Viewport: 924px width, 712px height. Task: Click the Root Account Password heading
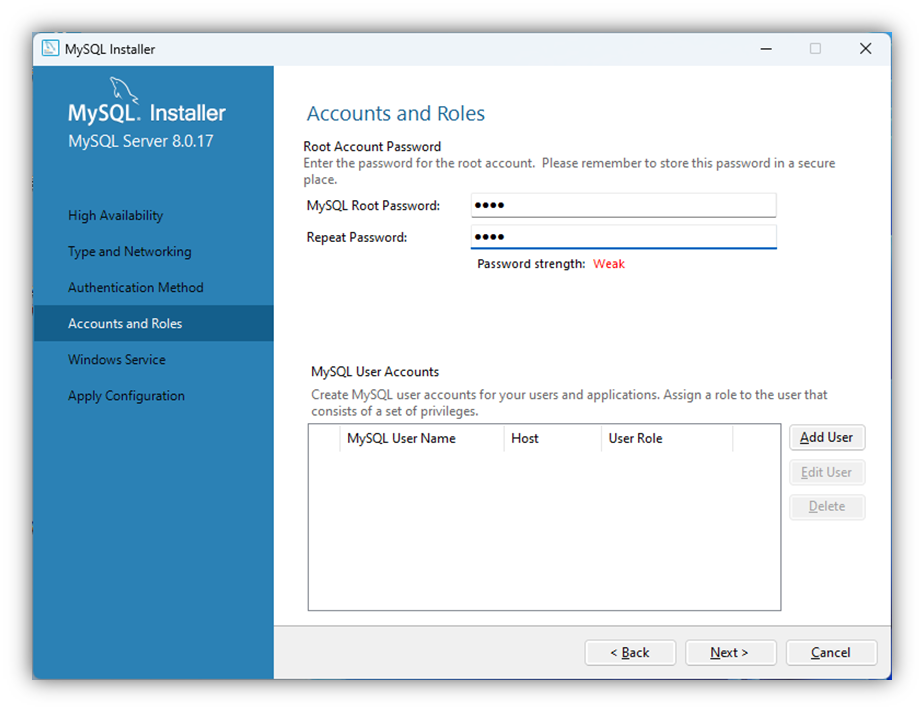(x=372, y=146)
